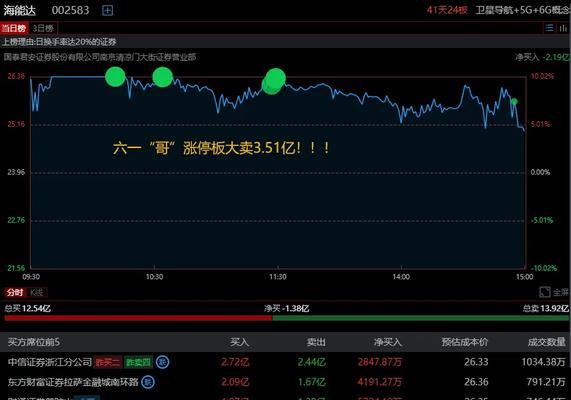Click the 昨卖四 tag

pos(138,362)
